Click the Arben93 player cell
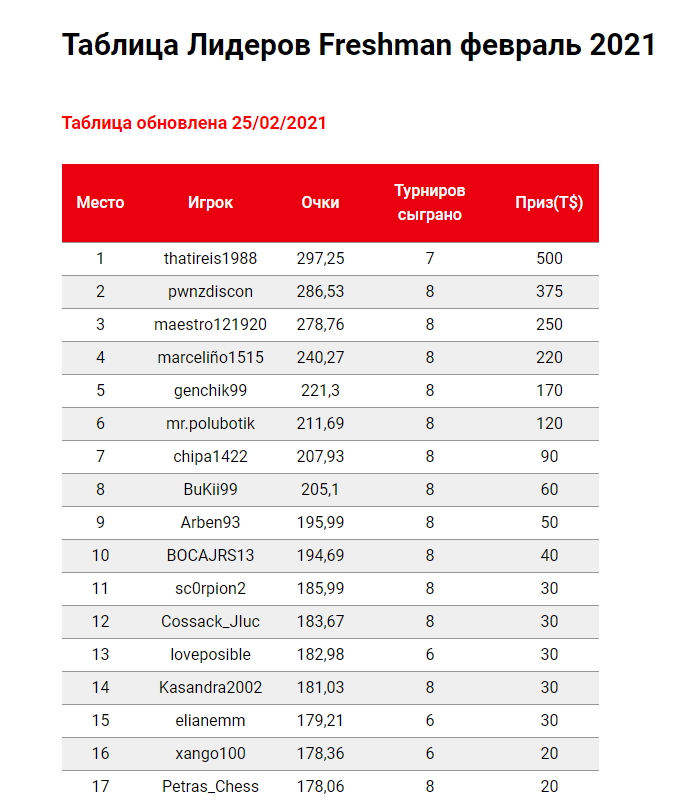Screen dimensions: 689x803 211,522
